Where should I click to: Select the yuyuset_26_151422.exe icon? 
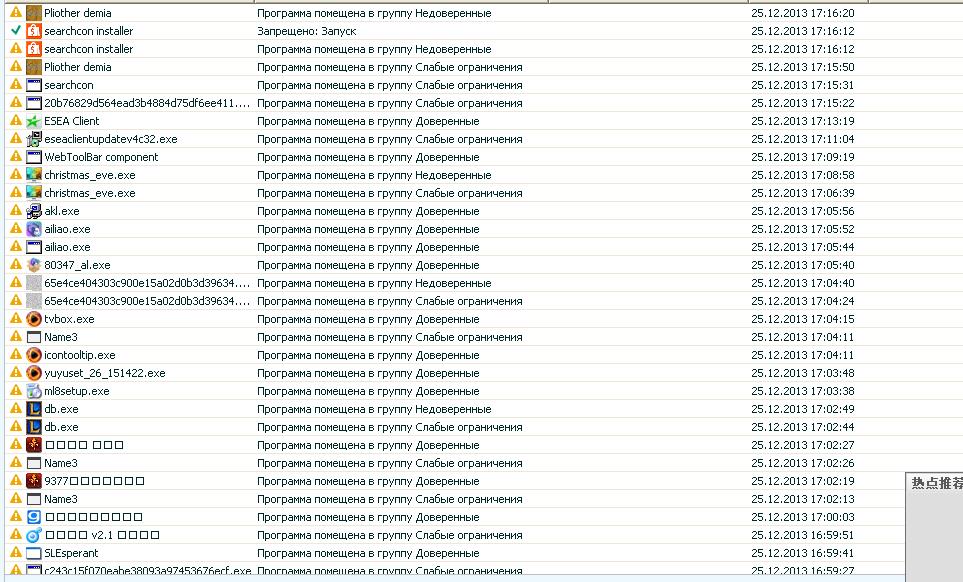tap(34, 373)
